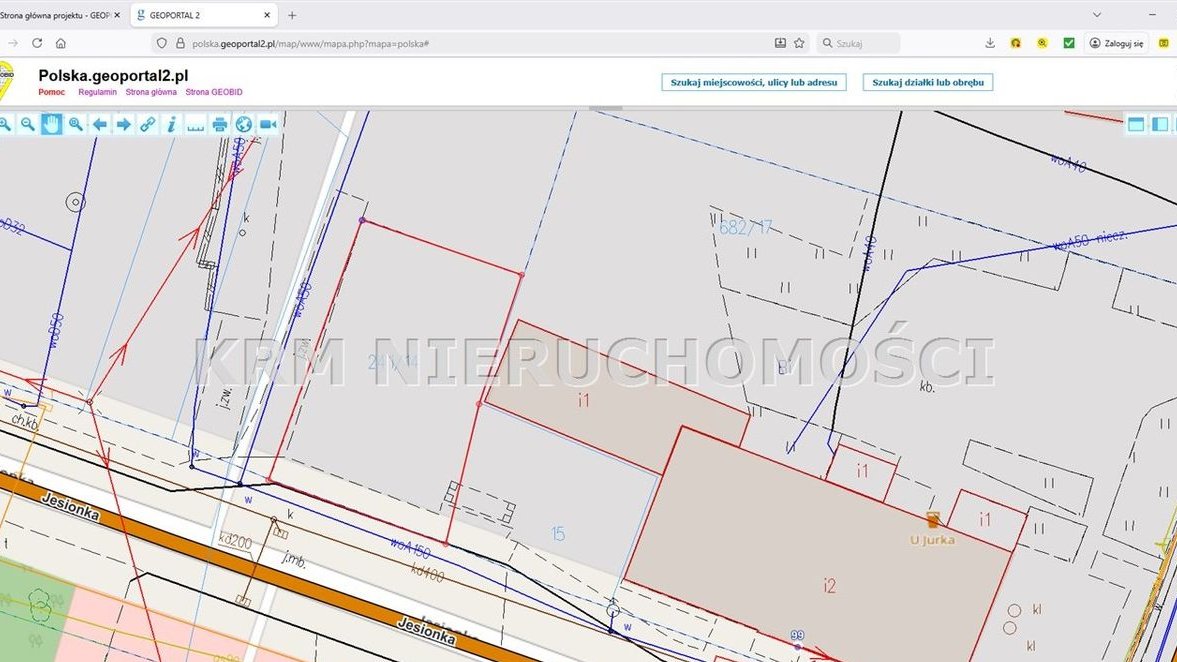
Task: Click the chain link share icon
Action: click(148, 124)
